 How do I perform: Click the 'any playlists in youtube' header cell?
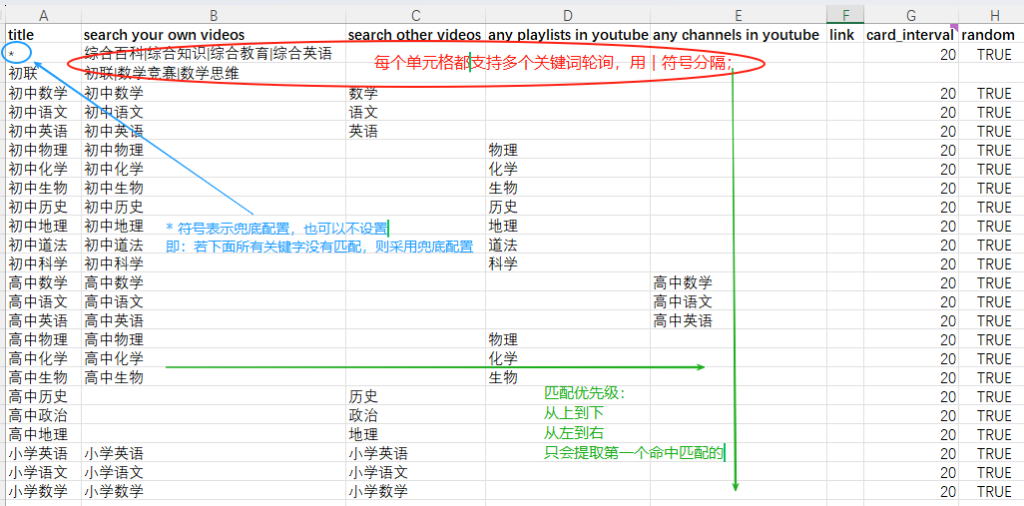(568, 35)
